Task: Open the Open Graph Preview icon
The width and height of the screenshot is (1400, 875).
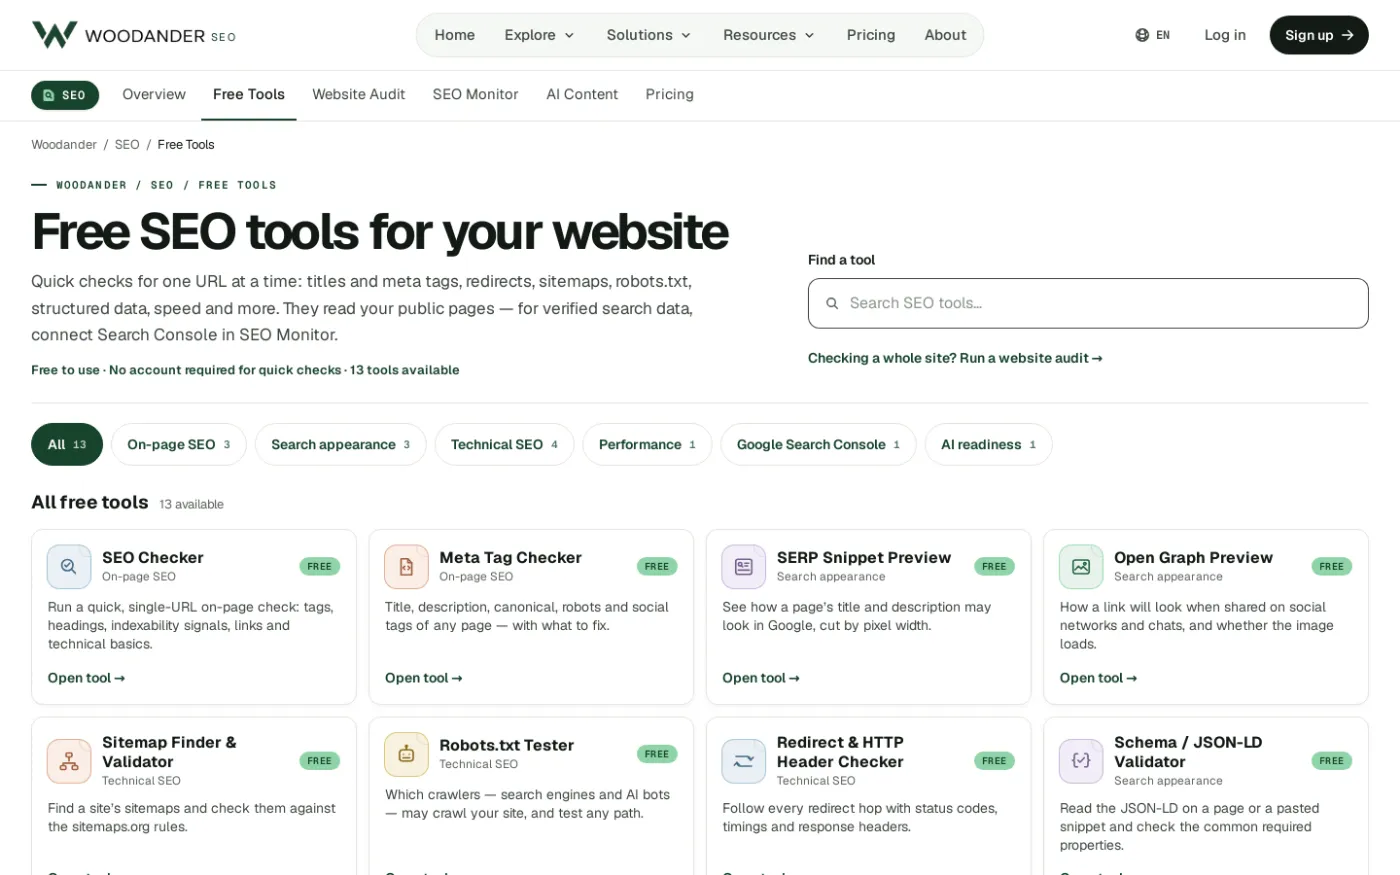Action: pyautogui.click(x=1081, y=566)
